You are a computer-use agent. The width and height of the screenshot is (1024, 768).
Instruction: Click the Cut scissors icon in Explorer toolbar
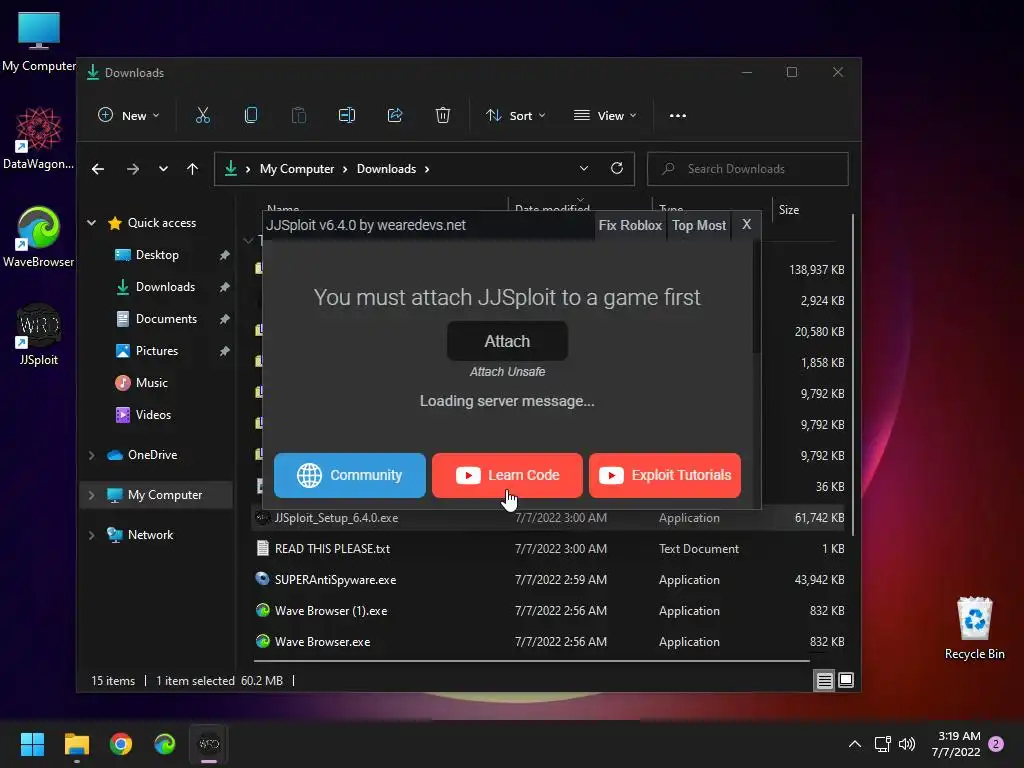[202, 116]
